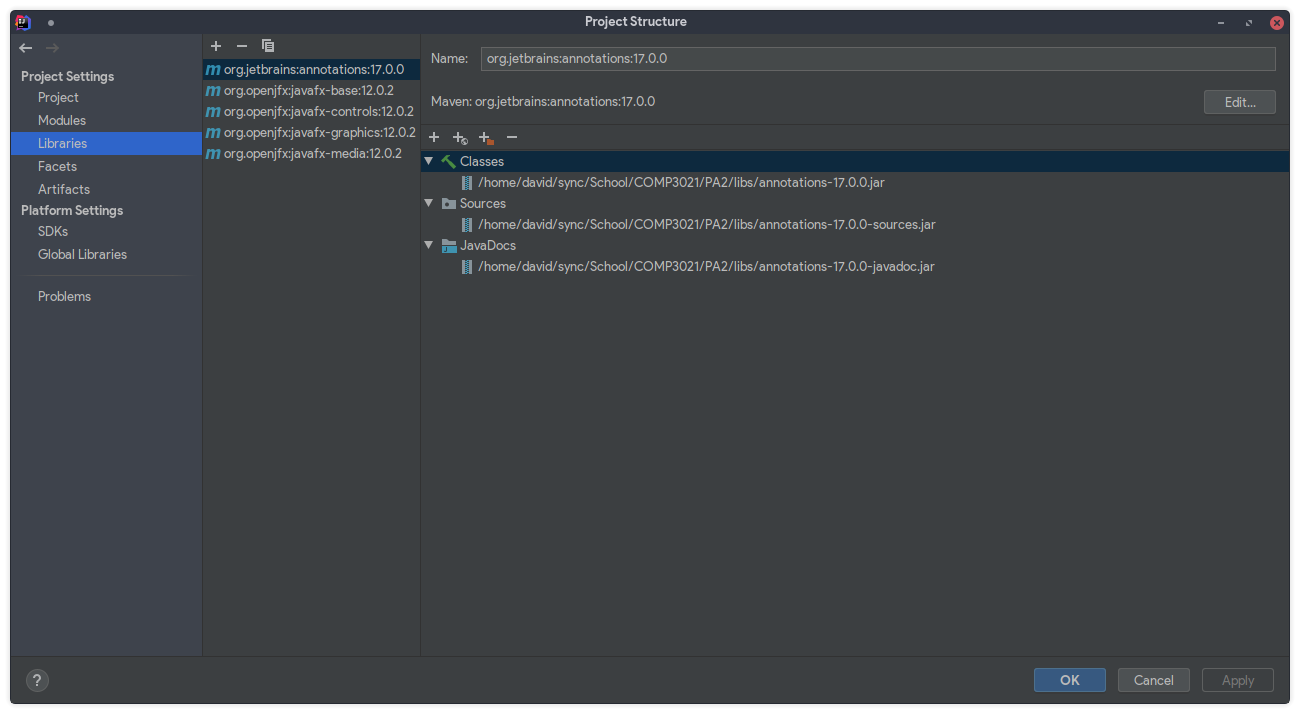This screenshot has height=714, width=1300.
Task: Select the libs/annotations-17.0.0.jar path
Action: click(681, 182)
